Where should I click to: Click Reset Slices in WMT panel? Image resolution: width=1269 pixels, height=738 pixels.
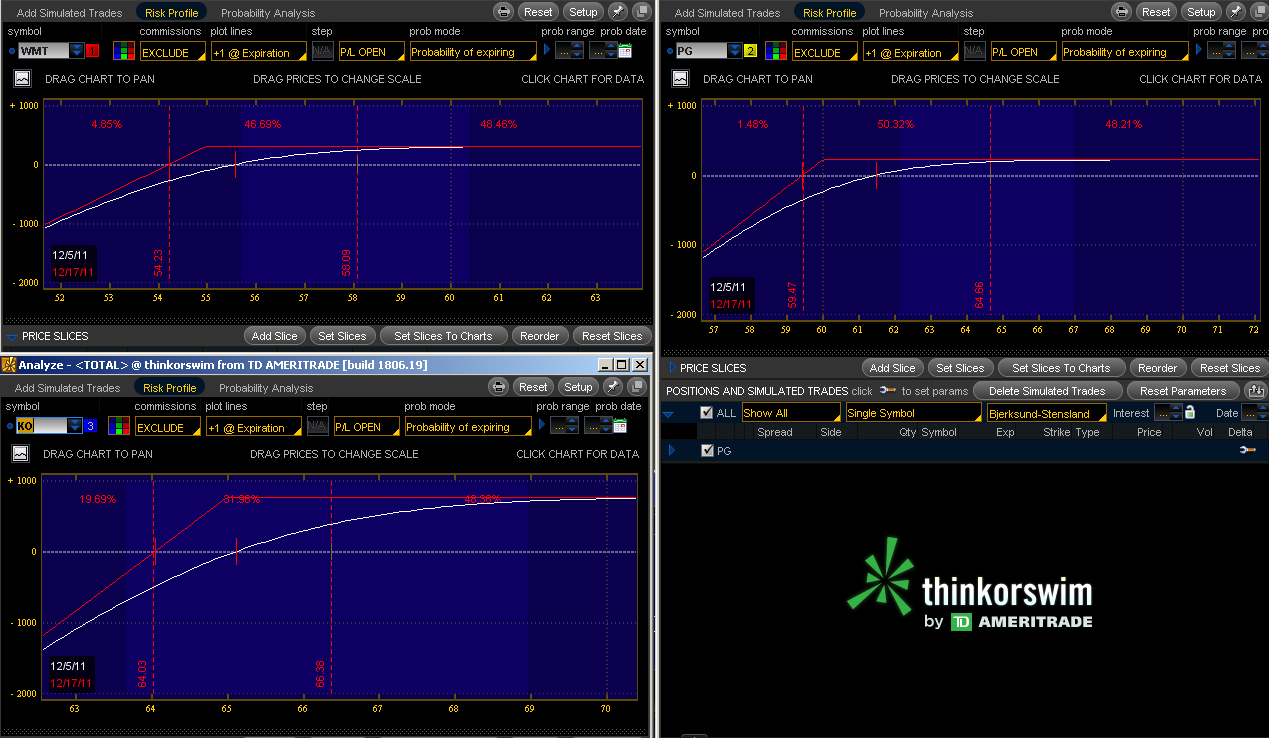pyautogui.click(x=612, y=336)
